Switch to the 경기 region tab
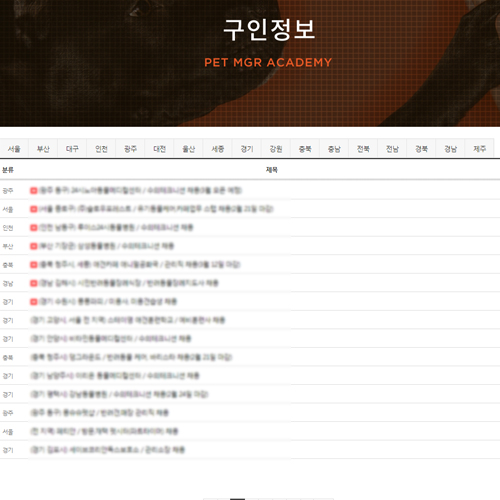Viewport: 500px width, 500px height. (x=247, y=149)
